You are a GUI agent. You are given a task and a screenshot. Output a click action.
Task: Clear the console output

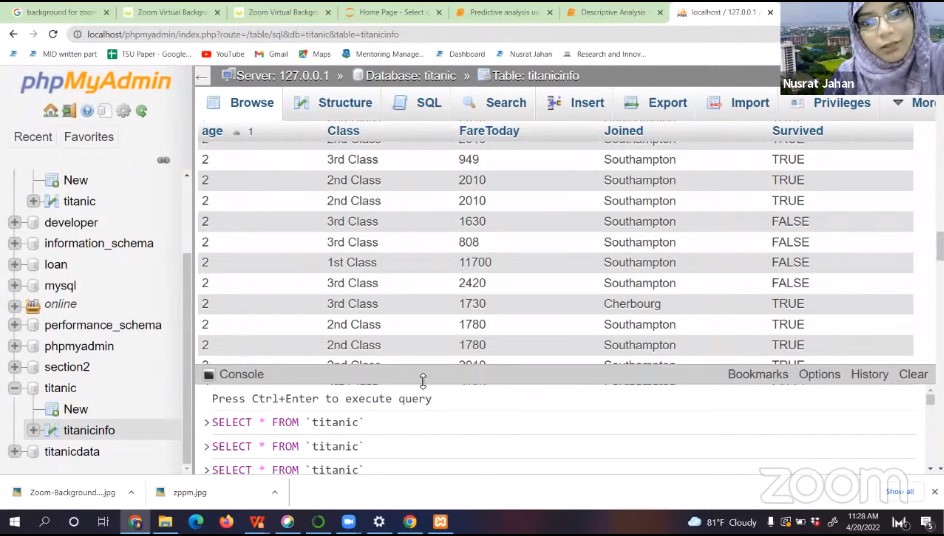pos(913,375)
